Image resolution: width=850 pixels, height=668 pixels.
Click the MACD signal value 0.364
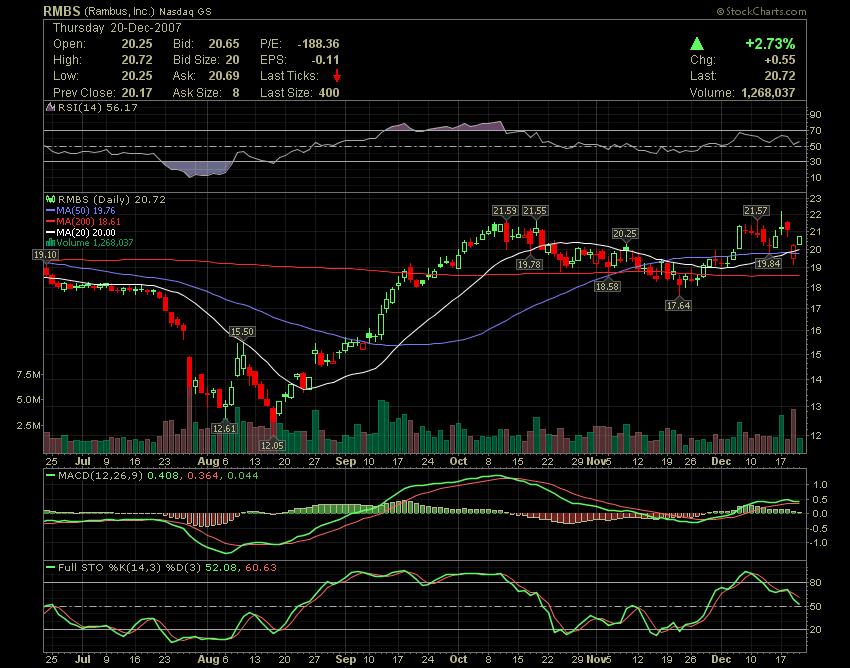pos(204,476)
